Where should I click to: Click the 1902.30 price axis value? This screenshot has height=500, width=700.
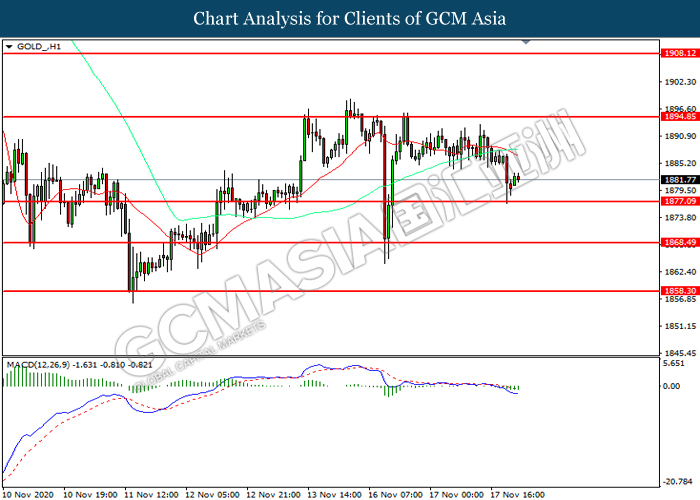pos(680,82)
